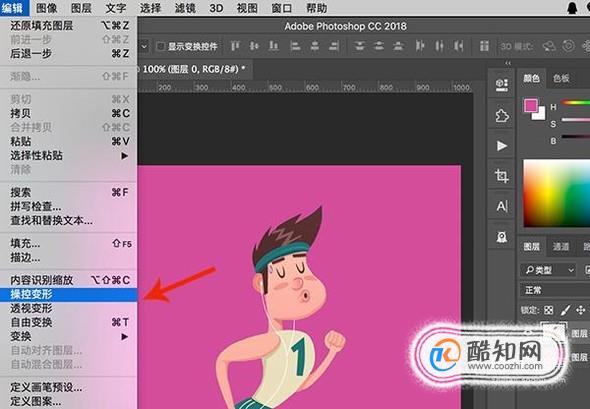
Task: Click the B brightness slider
Action: 576,137
